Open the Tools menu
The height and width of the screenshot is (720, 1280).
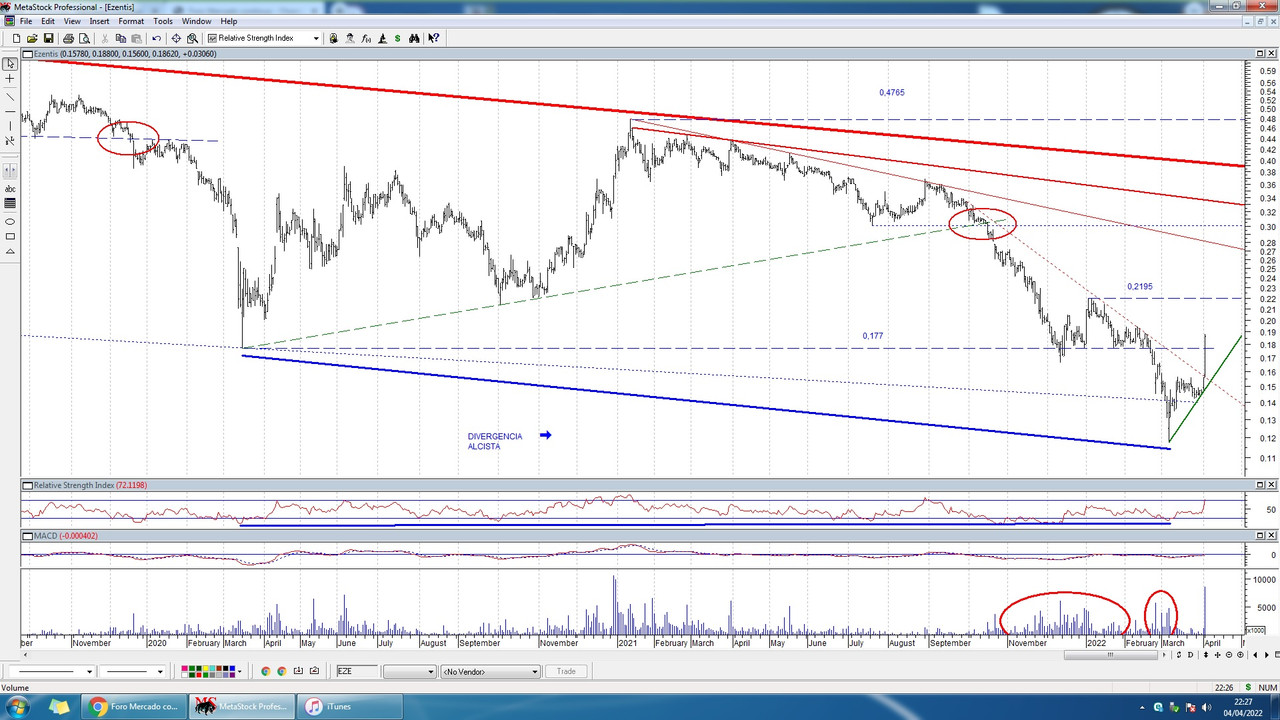(163, 21)
